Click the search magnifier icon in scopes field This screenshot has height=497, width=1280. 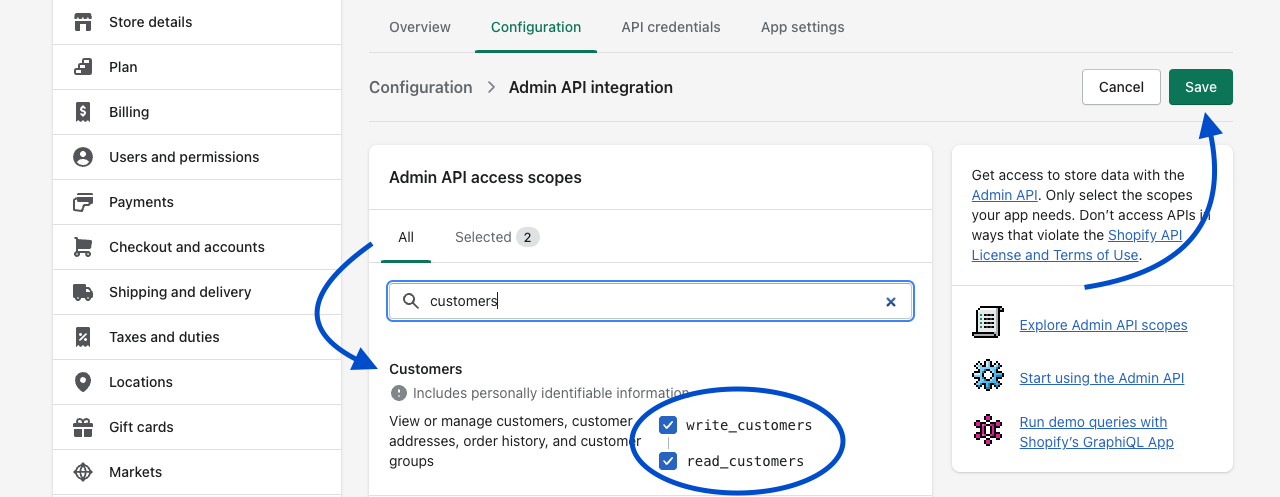point(410,301)
